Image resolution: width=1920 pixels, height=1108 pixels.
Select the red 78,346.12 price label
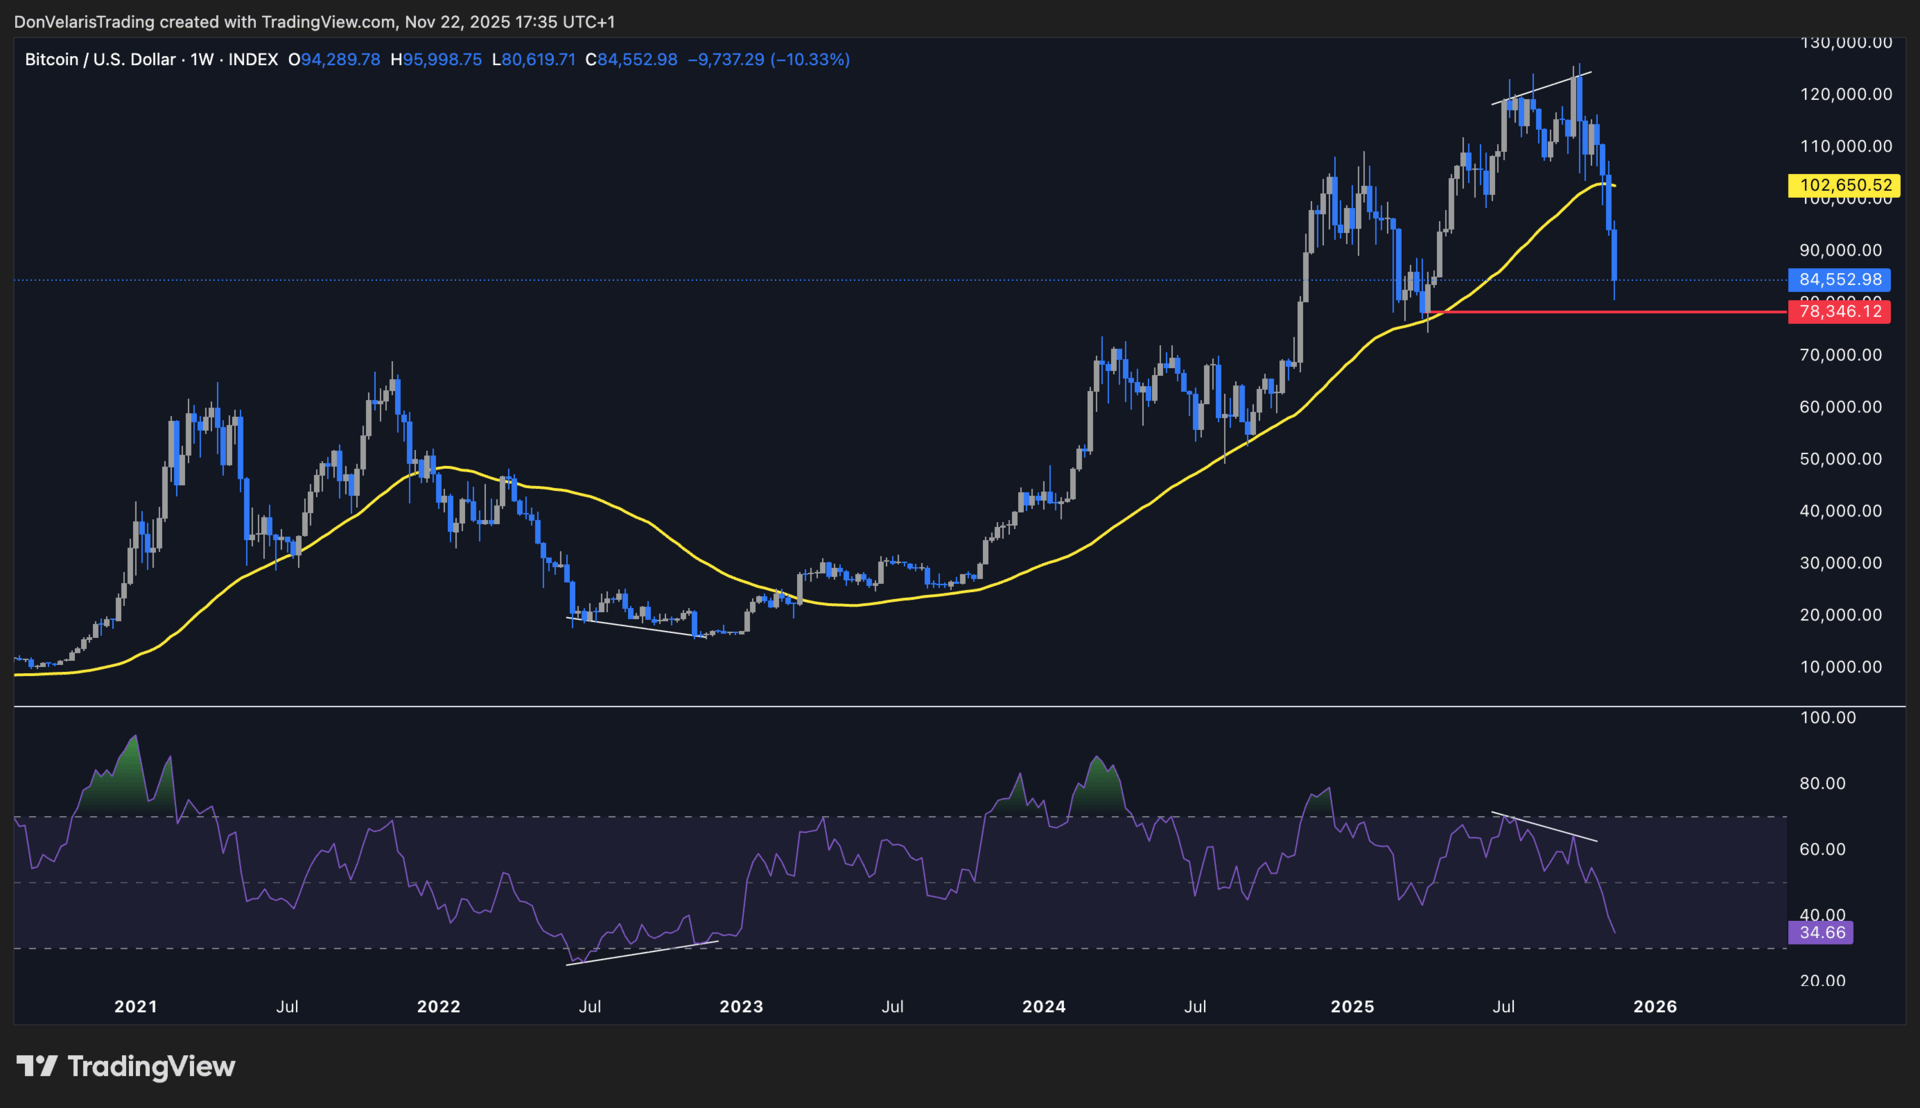[1840, 312]
